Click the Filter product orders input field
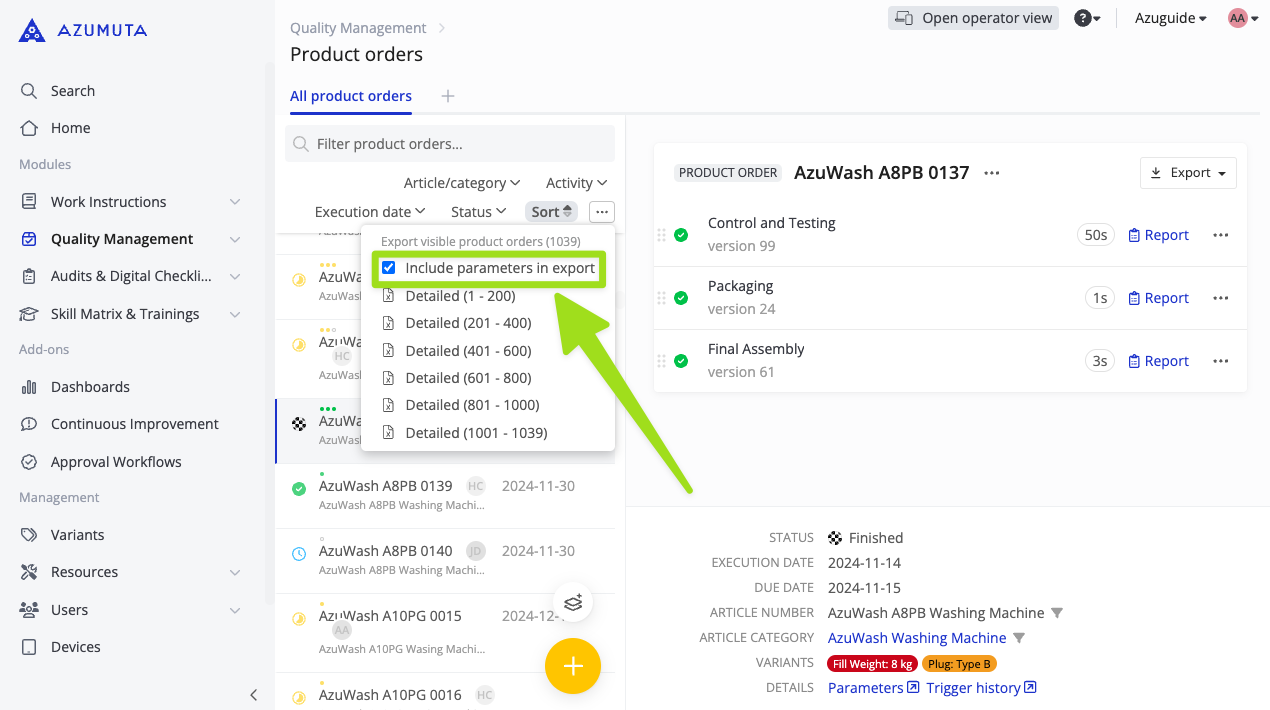This screenshot has height=710, width=1270. pyautogui.click(x=460, y=144)
